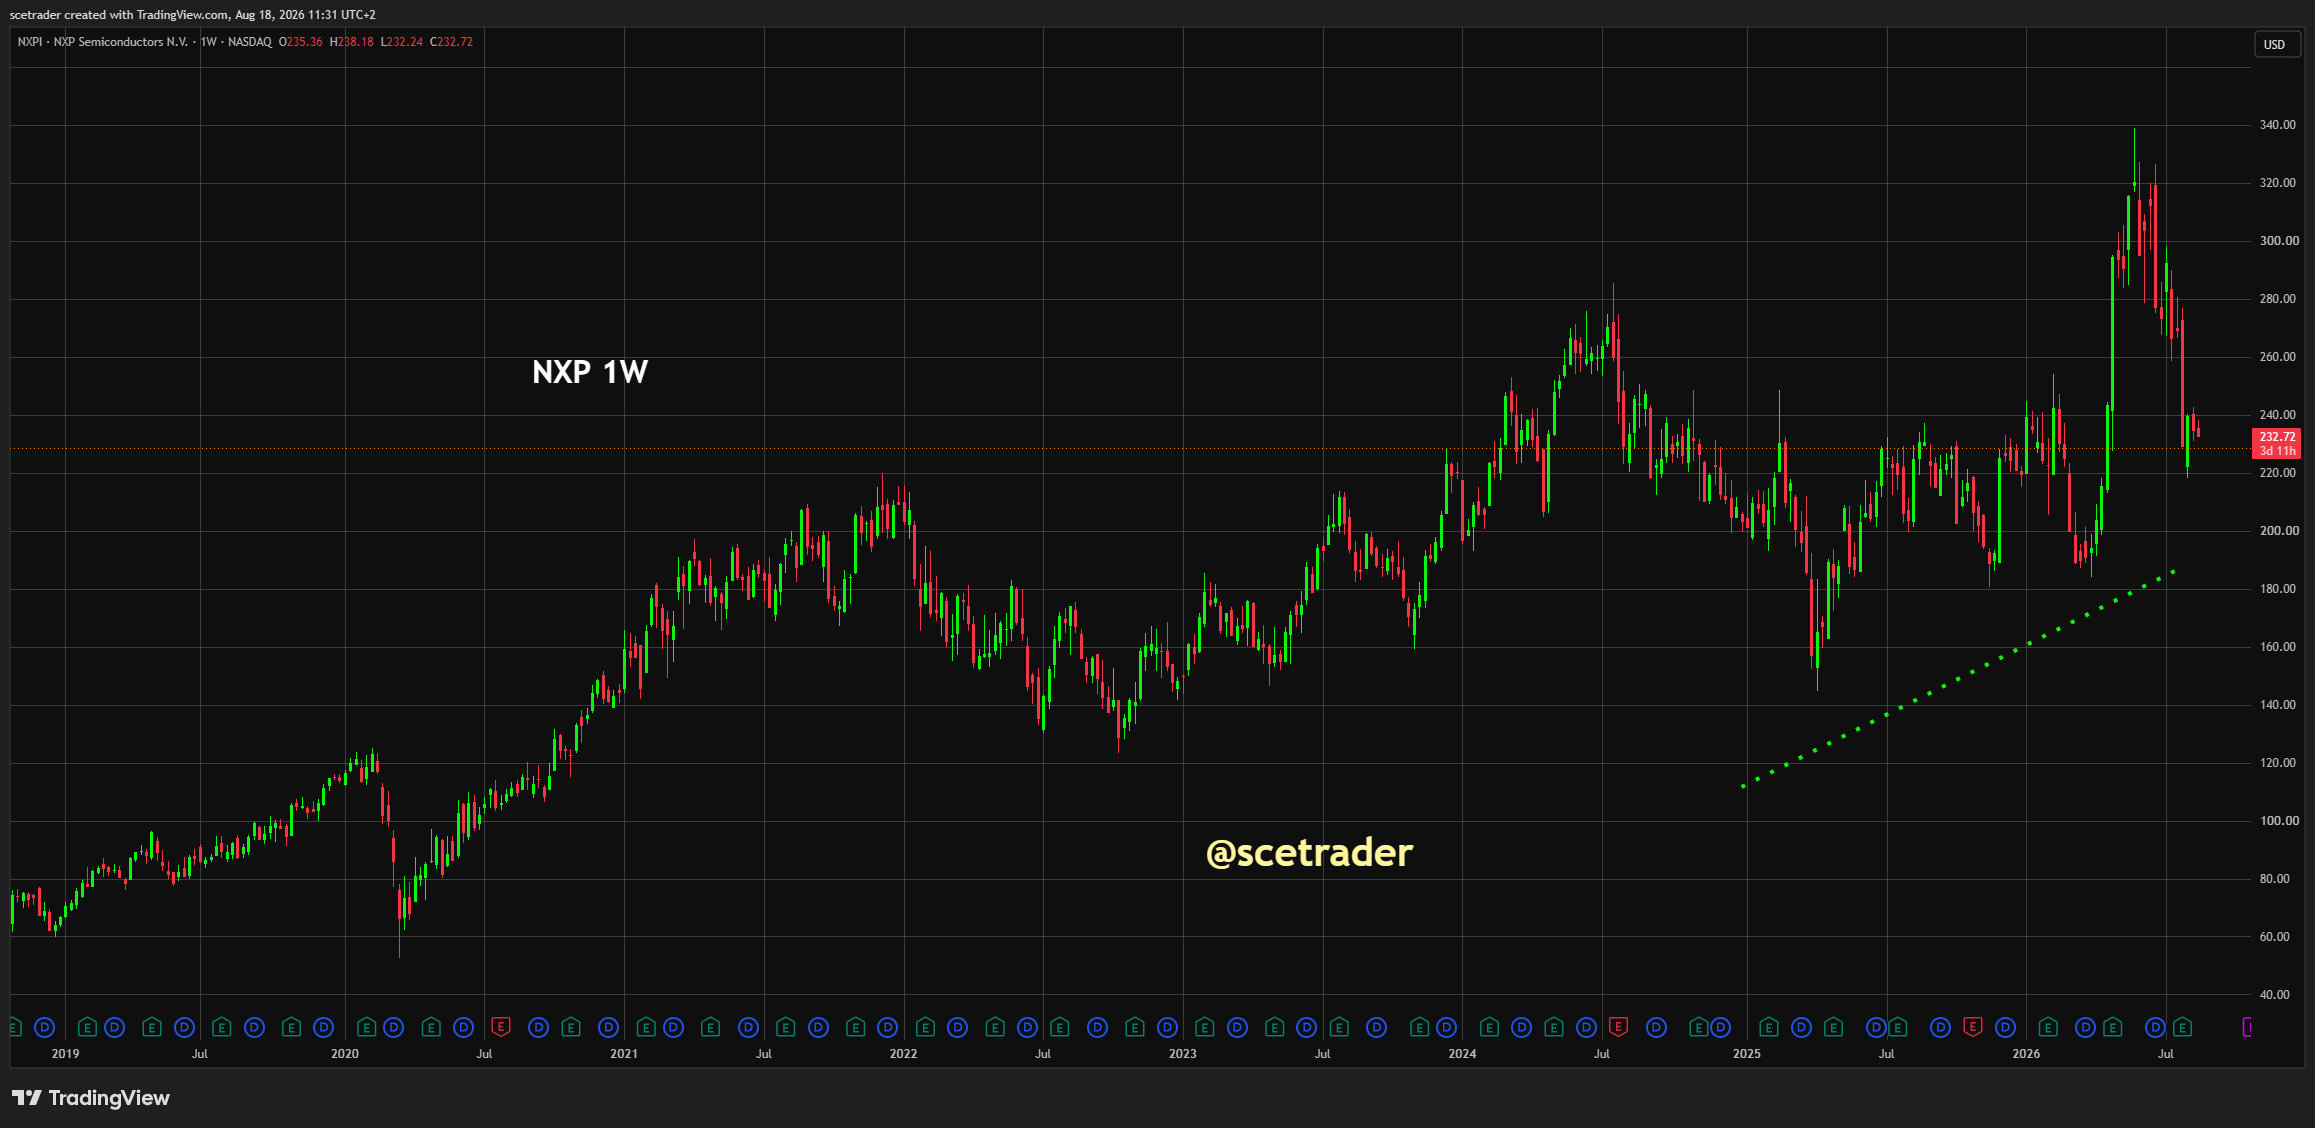Click the NXPI symbol name in the legend
Viewport: 2315px width, 1128px height.
[x=30, y=42]
